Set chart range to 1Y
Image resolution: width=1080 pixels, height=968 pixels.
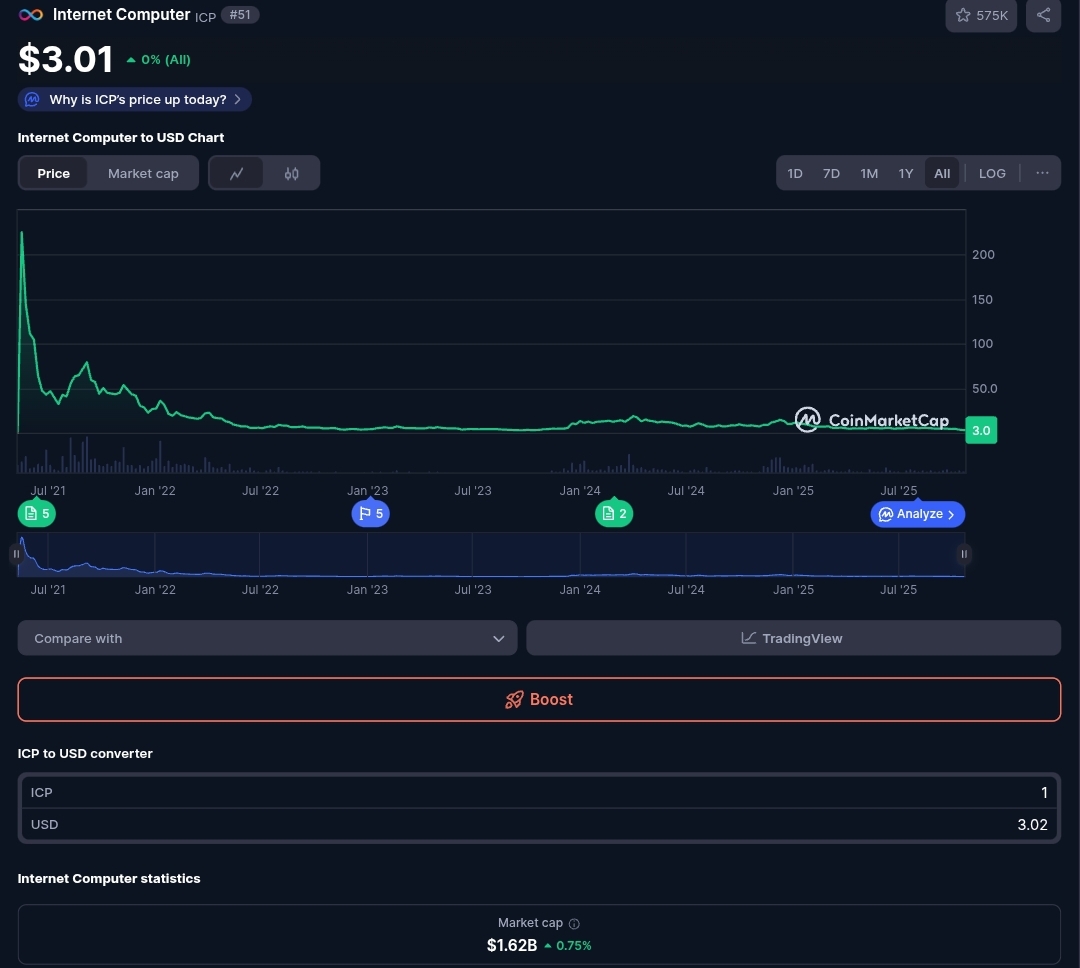[906, 173]
